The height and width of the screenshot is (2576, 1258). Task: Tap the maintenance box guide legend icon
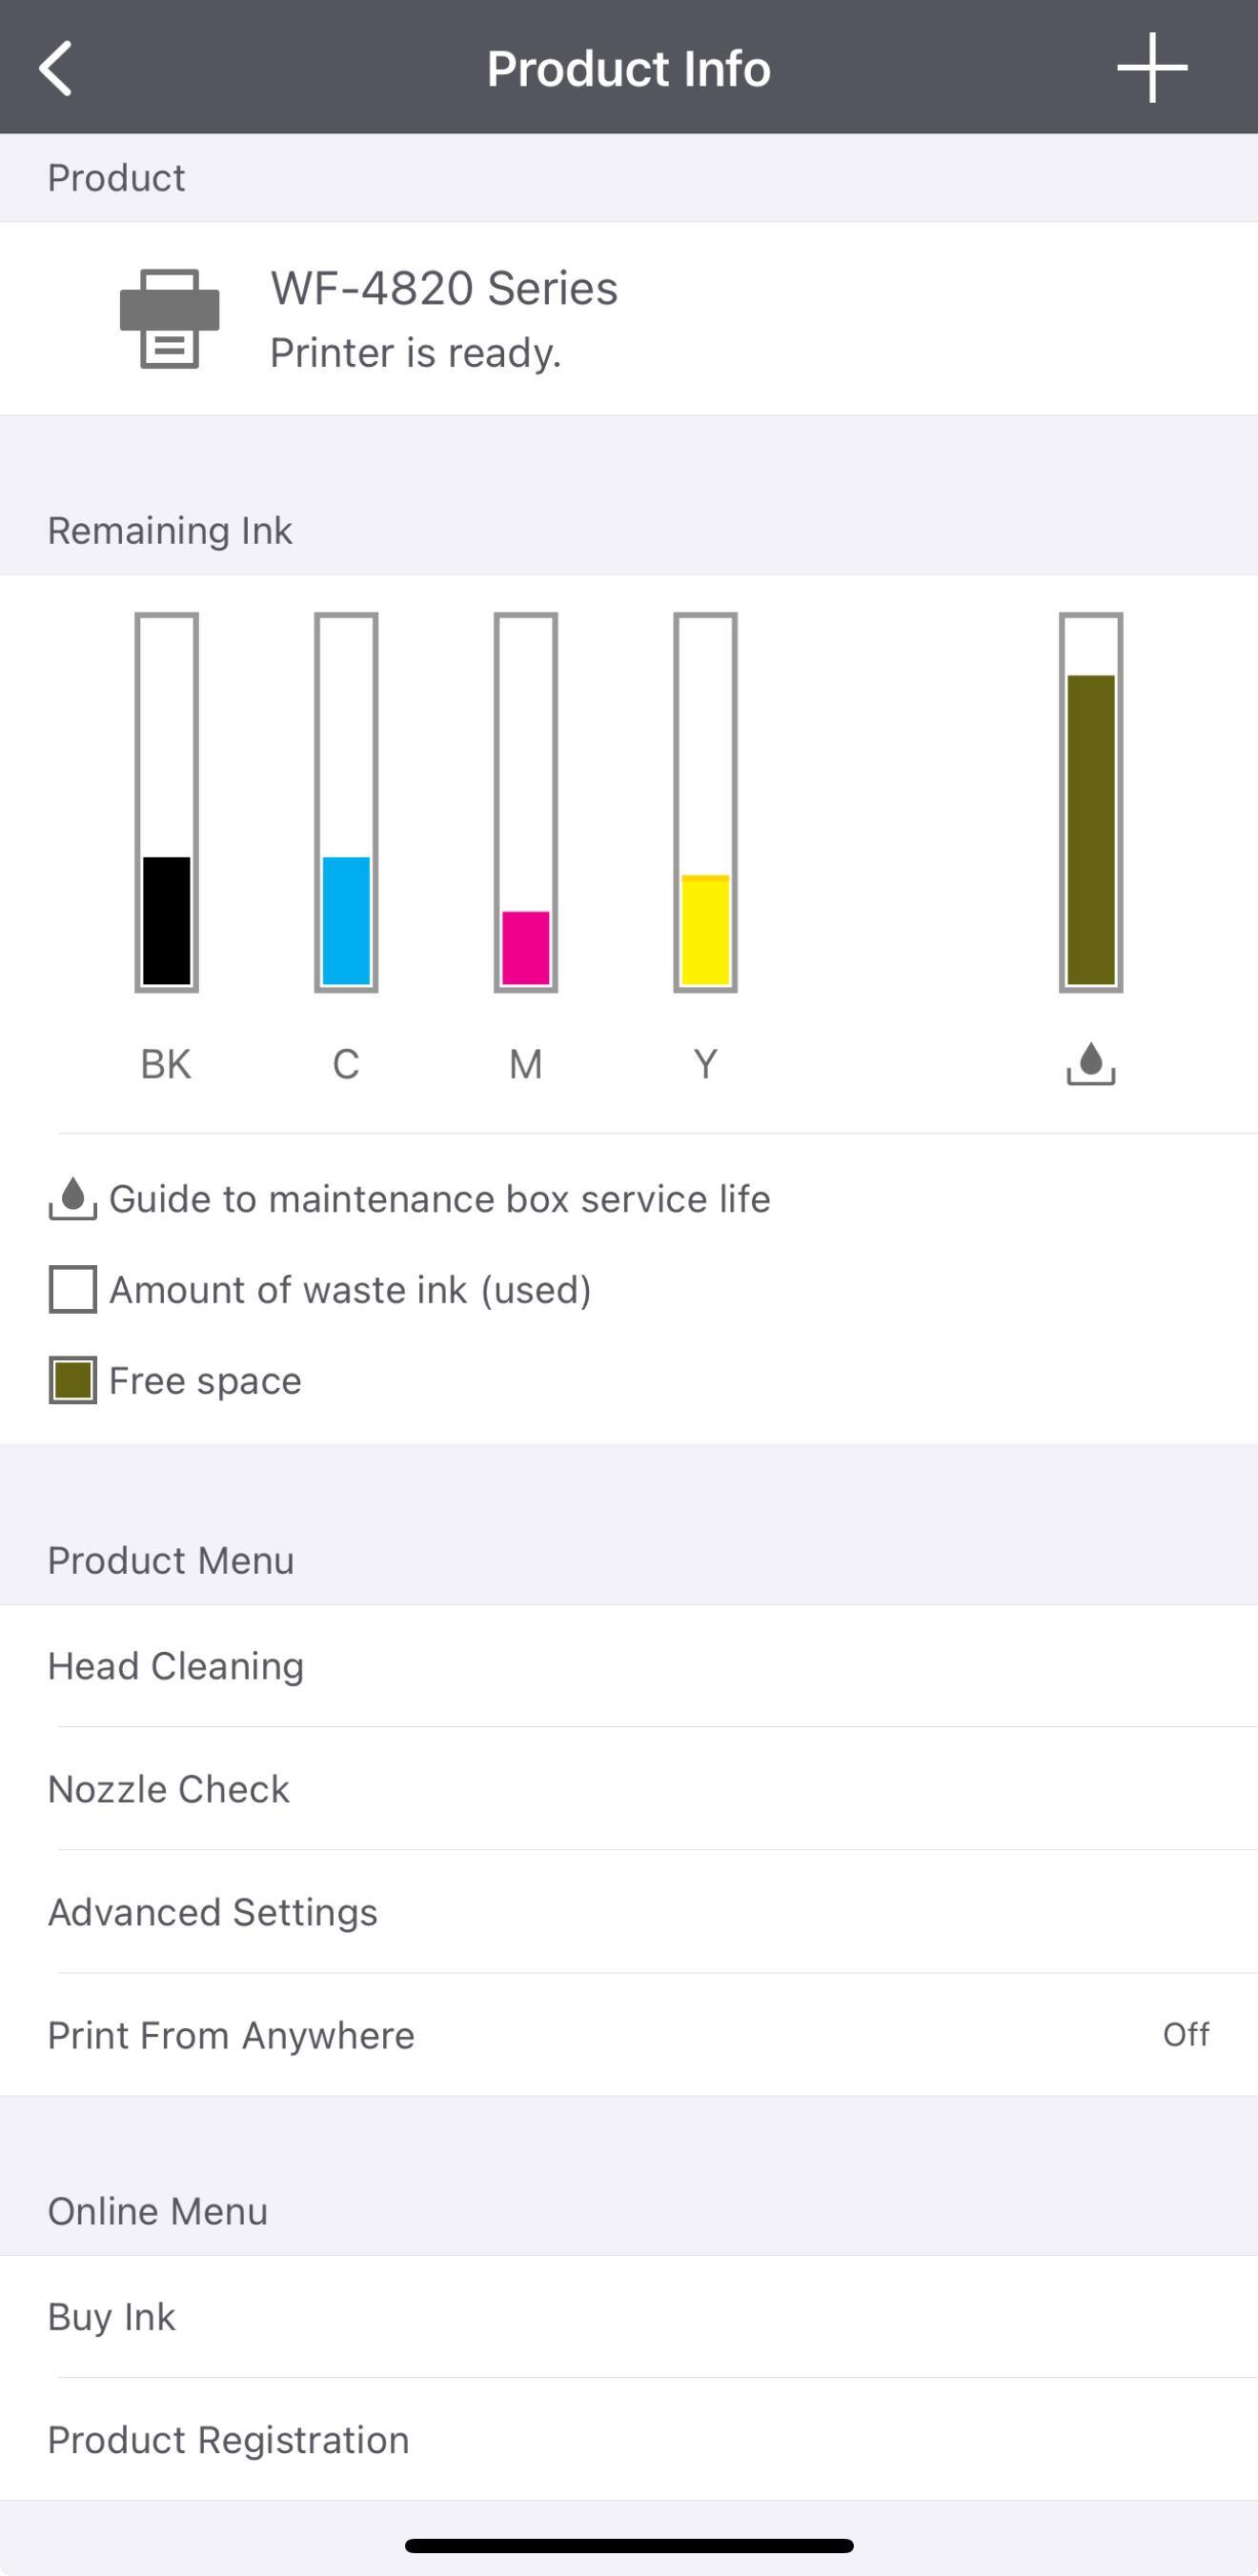coord(73,1199)
